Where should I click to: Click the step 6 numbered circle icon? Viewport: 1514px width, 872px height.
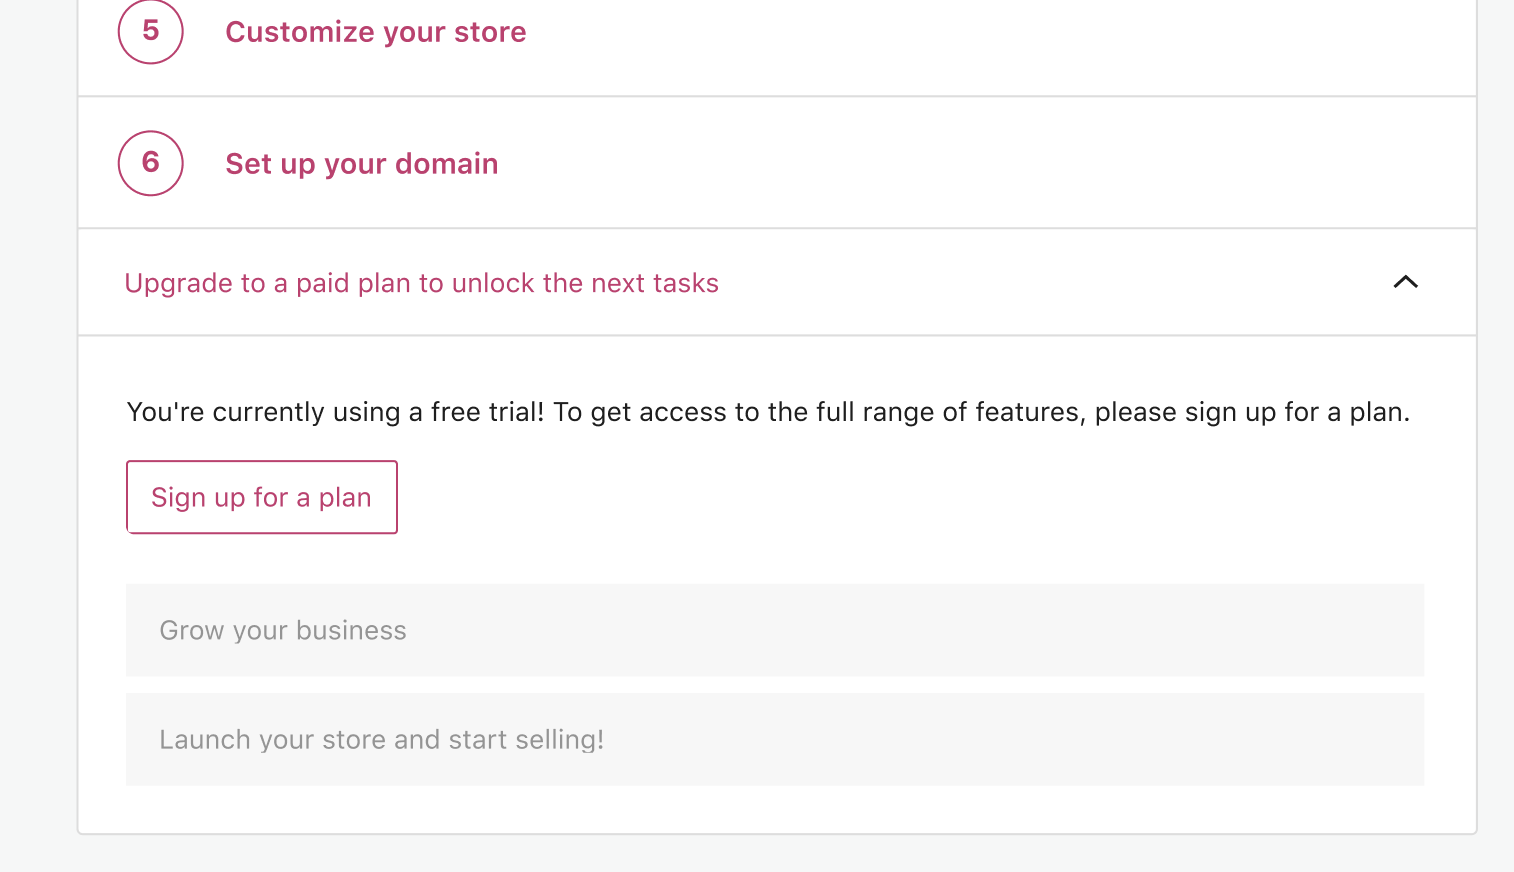[x=150, y=162]
